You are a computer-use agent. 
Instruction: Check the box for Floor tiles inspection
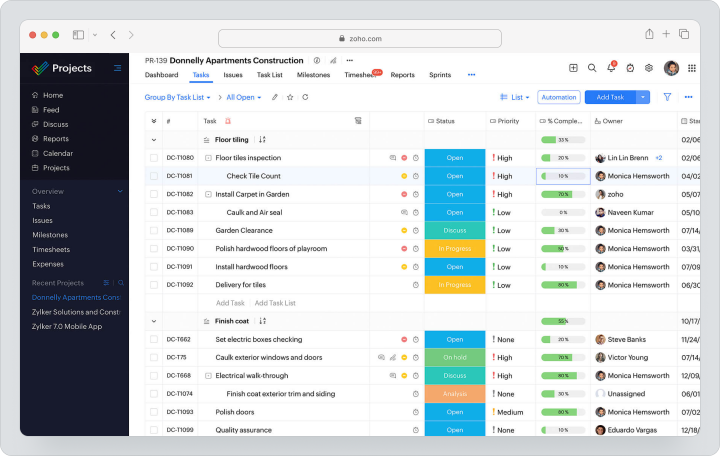tap(154, 158)
